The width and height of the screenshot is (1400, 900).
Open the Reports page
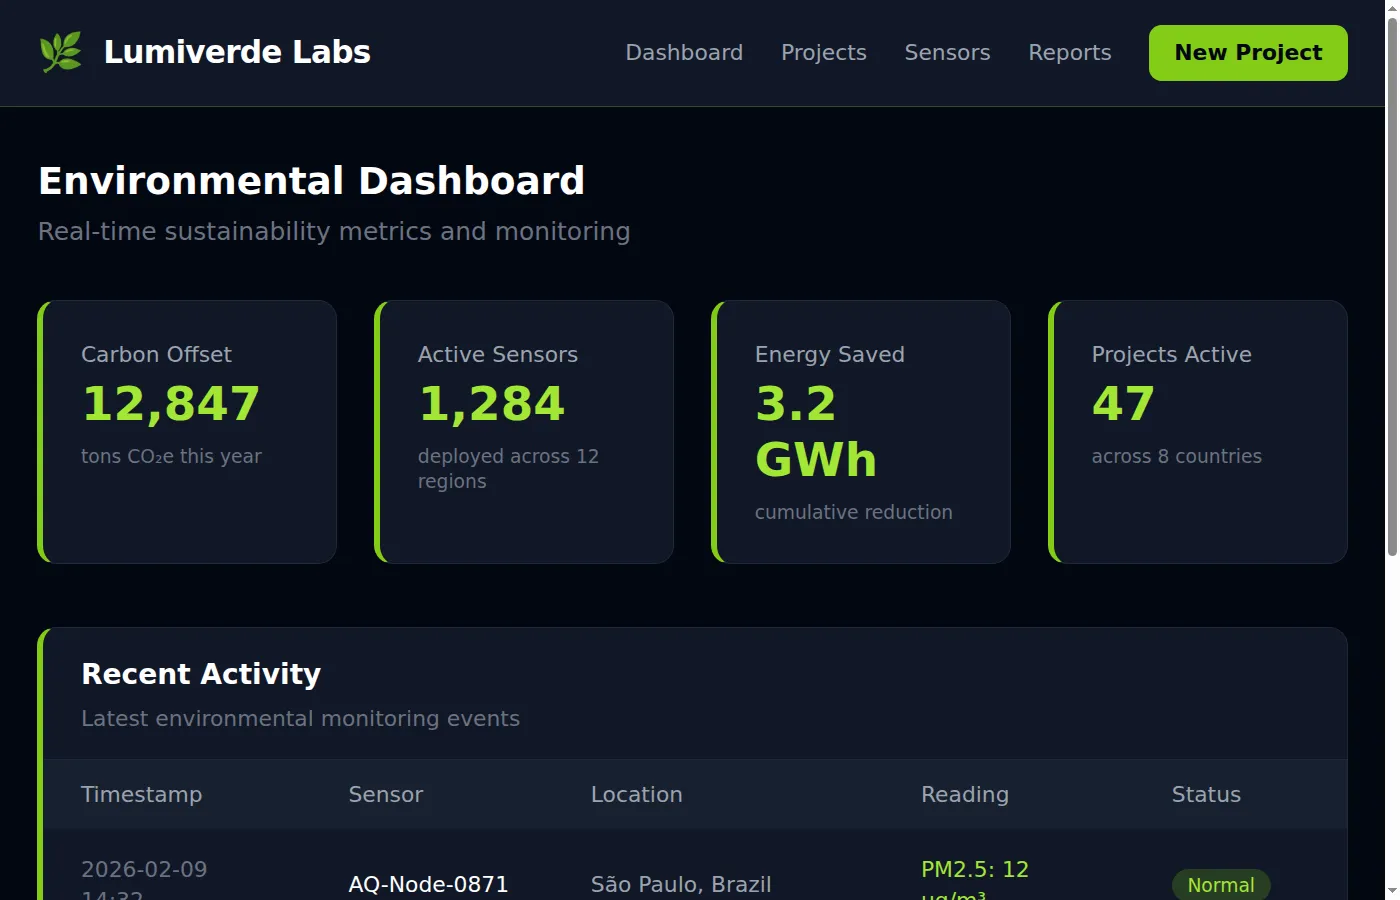(x=1070, y=52)
